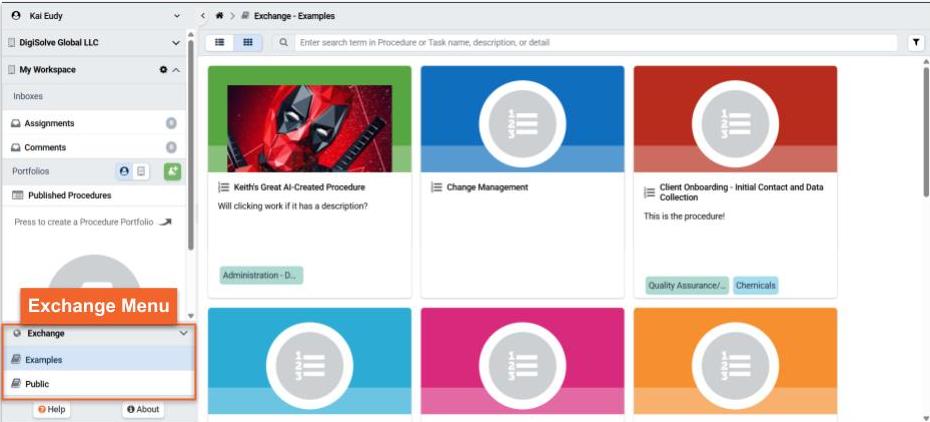Collapse the Exchange menu chevron

pyautogui.click(x=183, y=333)
